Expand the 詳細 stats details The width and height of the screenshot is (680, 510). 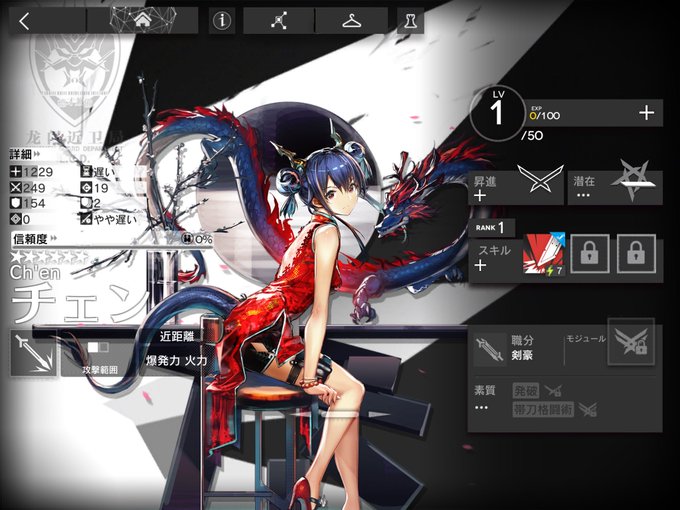(x=25, y=154)
